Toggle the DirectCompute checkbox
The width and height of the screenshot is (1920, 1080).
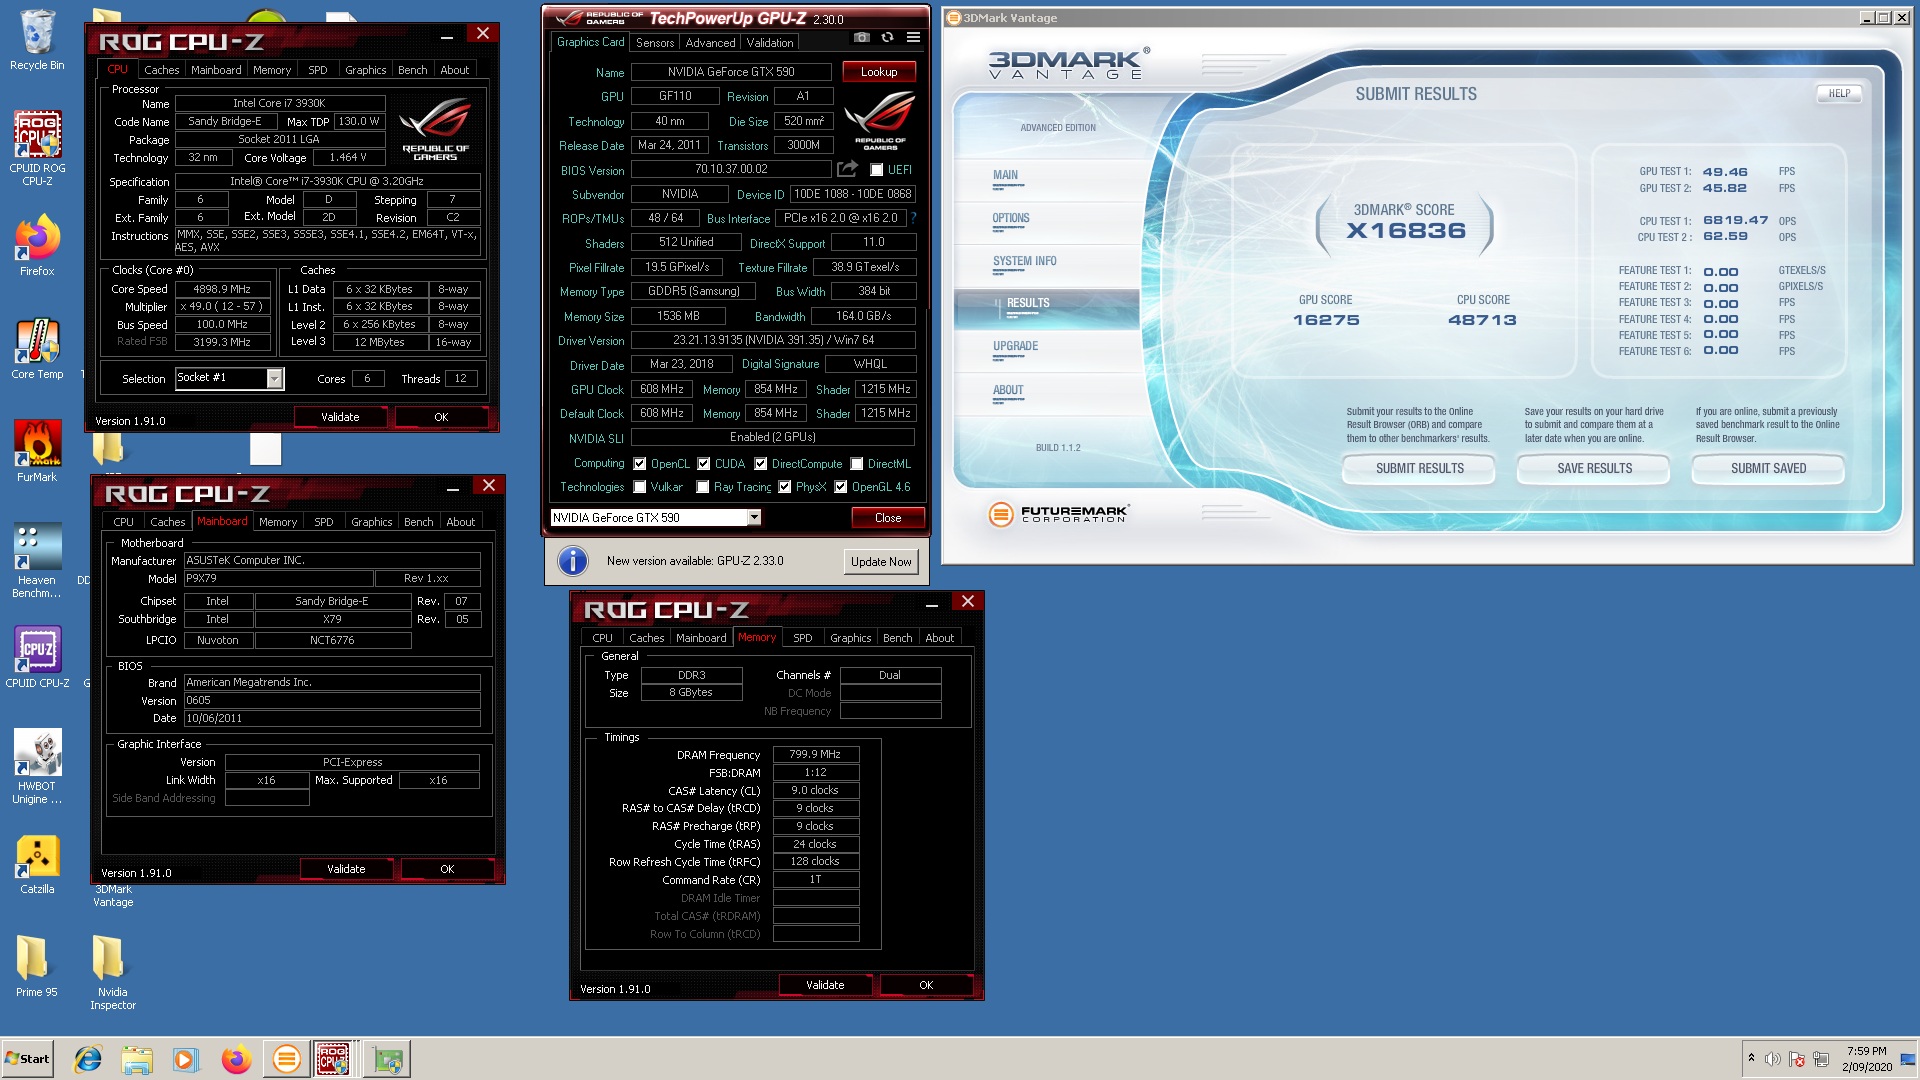point(761,464)
